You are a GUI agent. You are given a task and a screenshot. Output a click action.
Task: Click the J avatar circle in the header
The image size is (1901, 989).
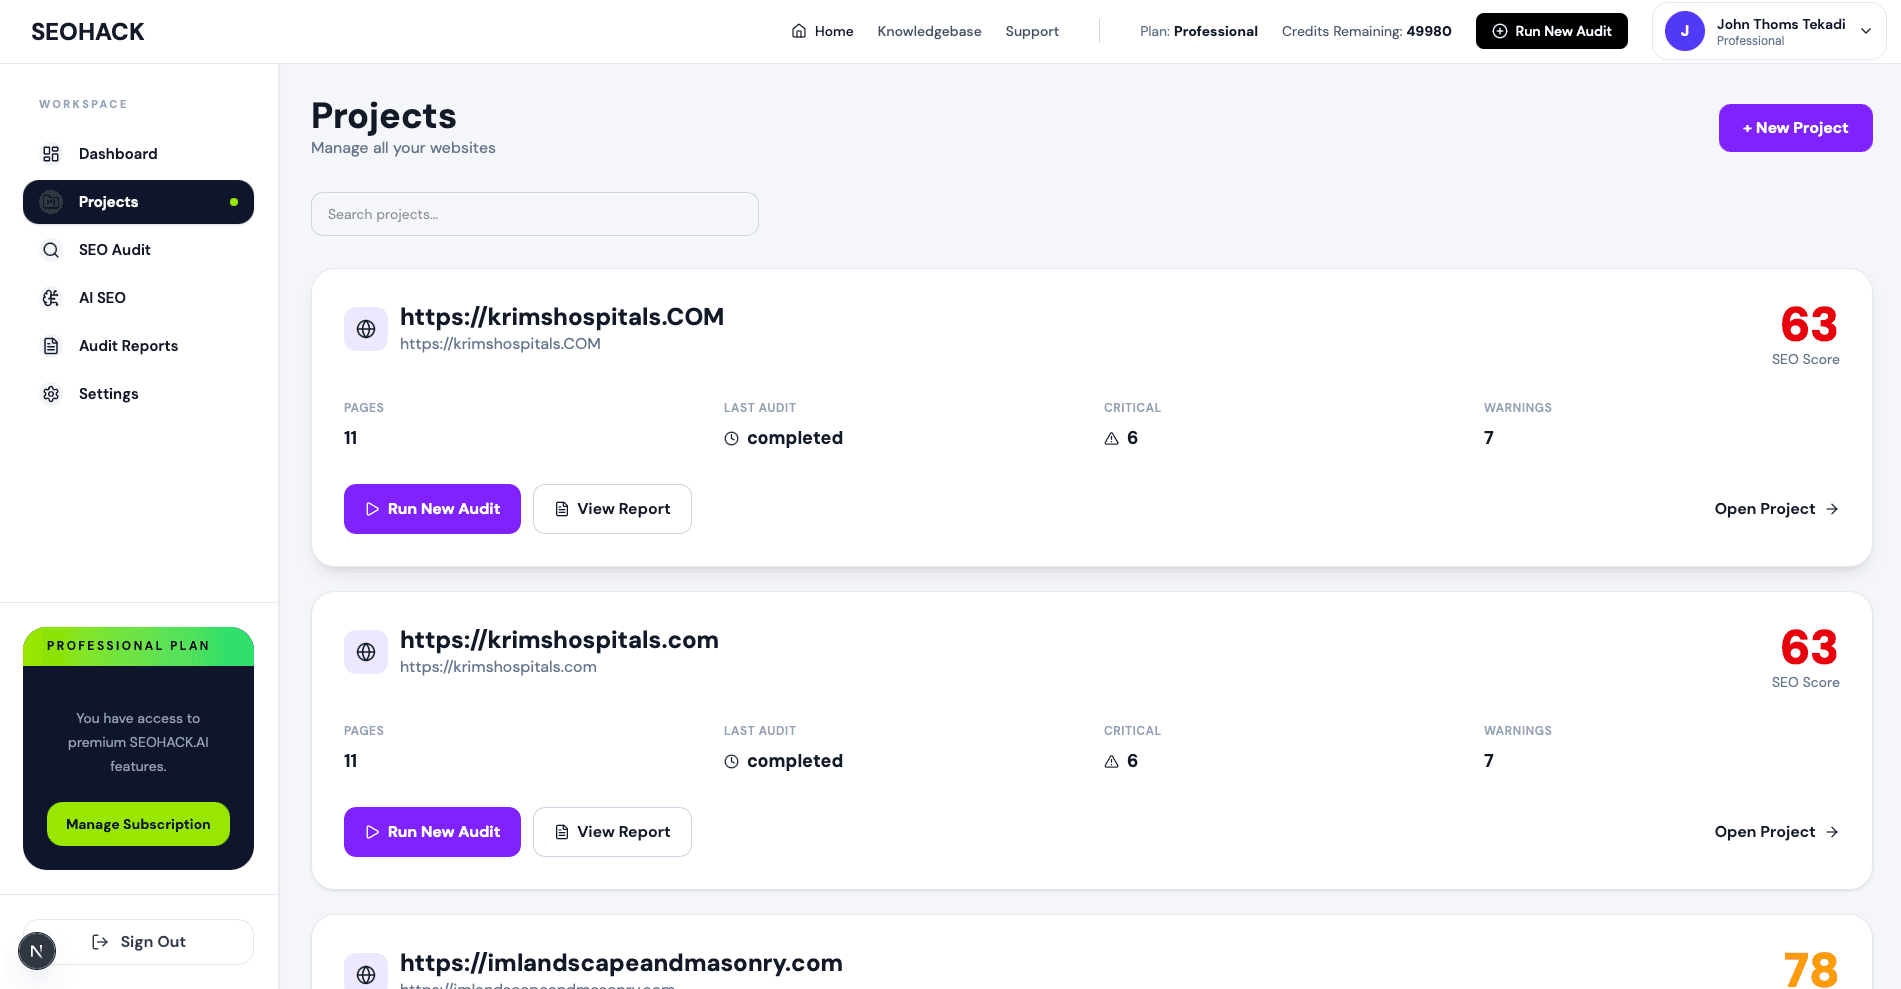pyautogui.click(x=1685, y=31)
